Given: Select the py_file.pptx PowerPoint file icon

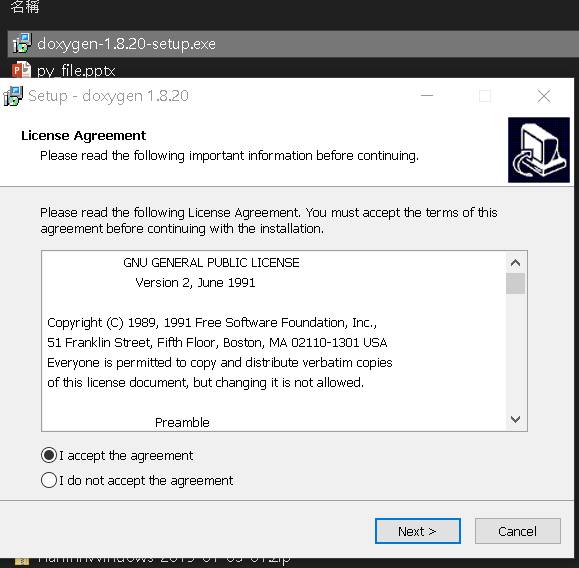Looking at the screenshot, I should pyautogui.click(x=21, y=70).
